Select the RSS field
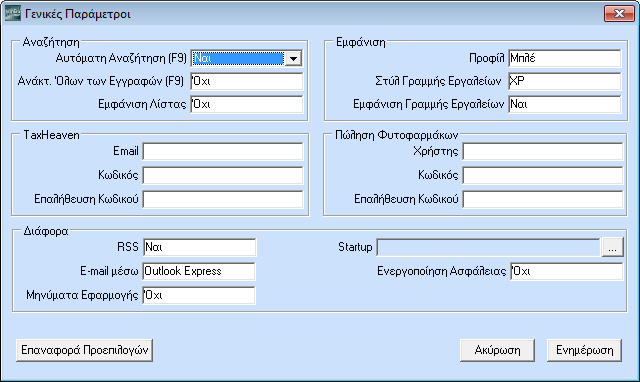The height and width of the screenshot is (382, 640). point(199,247)
